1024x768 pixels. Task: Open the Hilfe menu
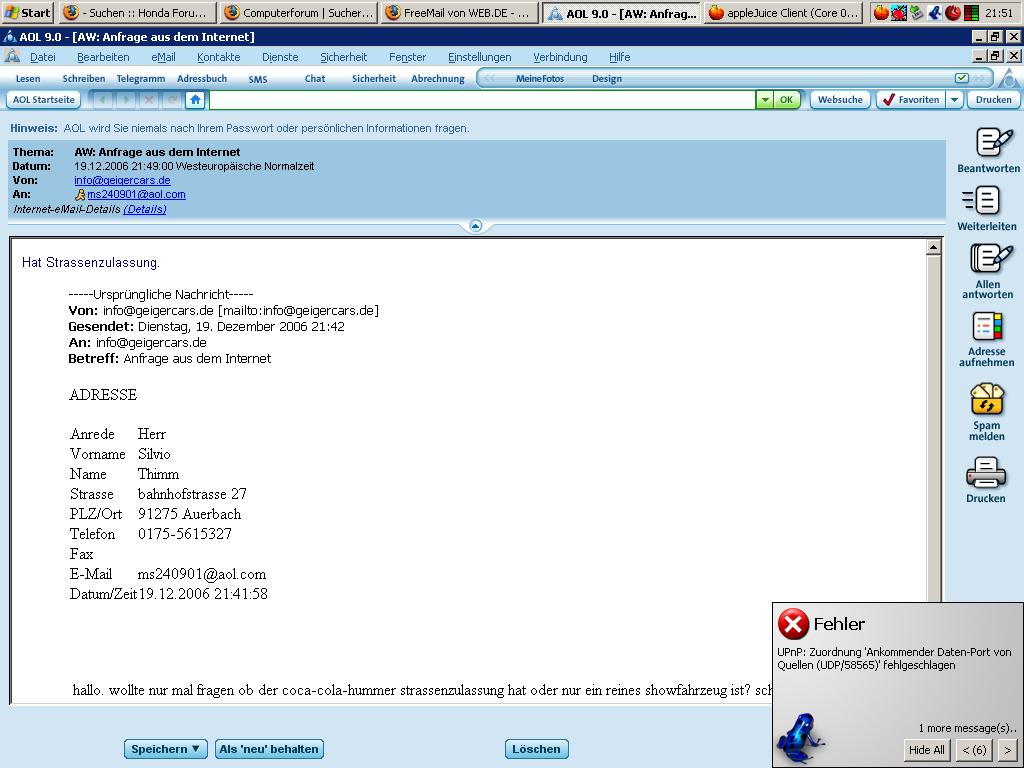click(620, 57)
